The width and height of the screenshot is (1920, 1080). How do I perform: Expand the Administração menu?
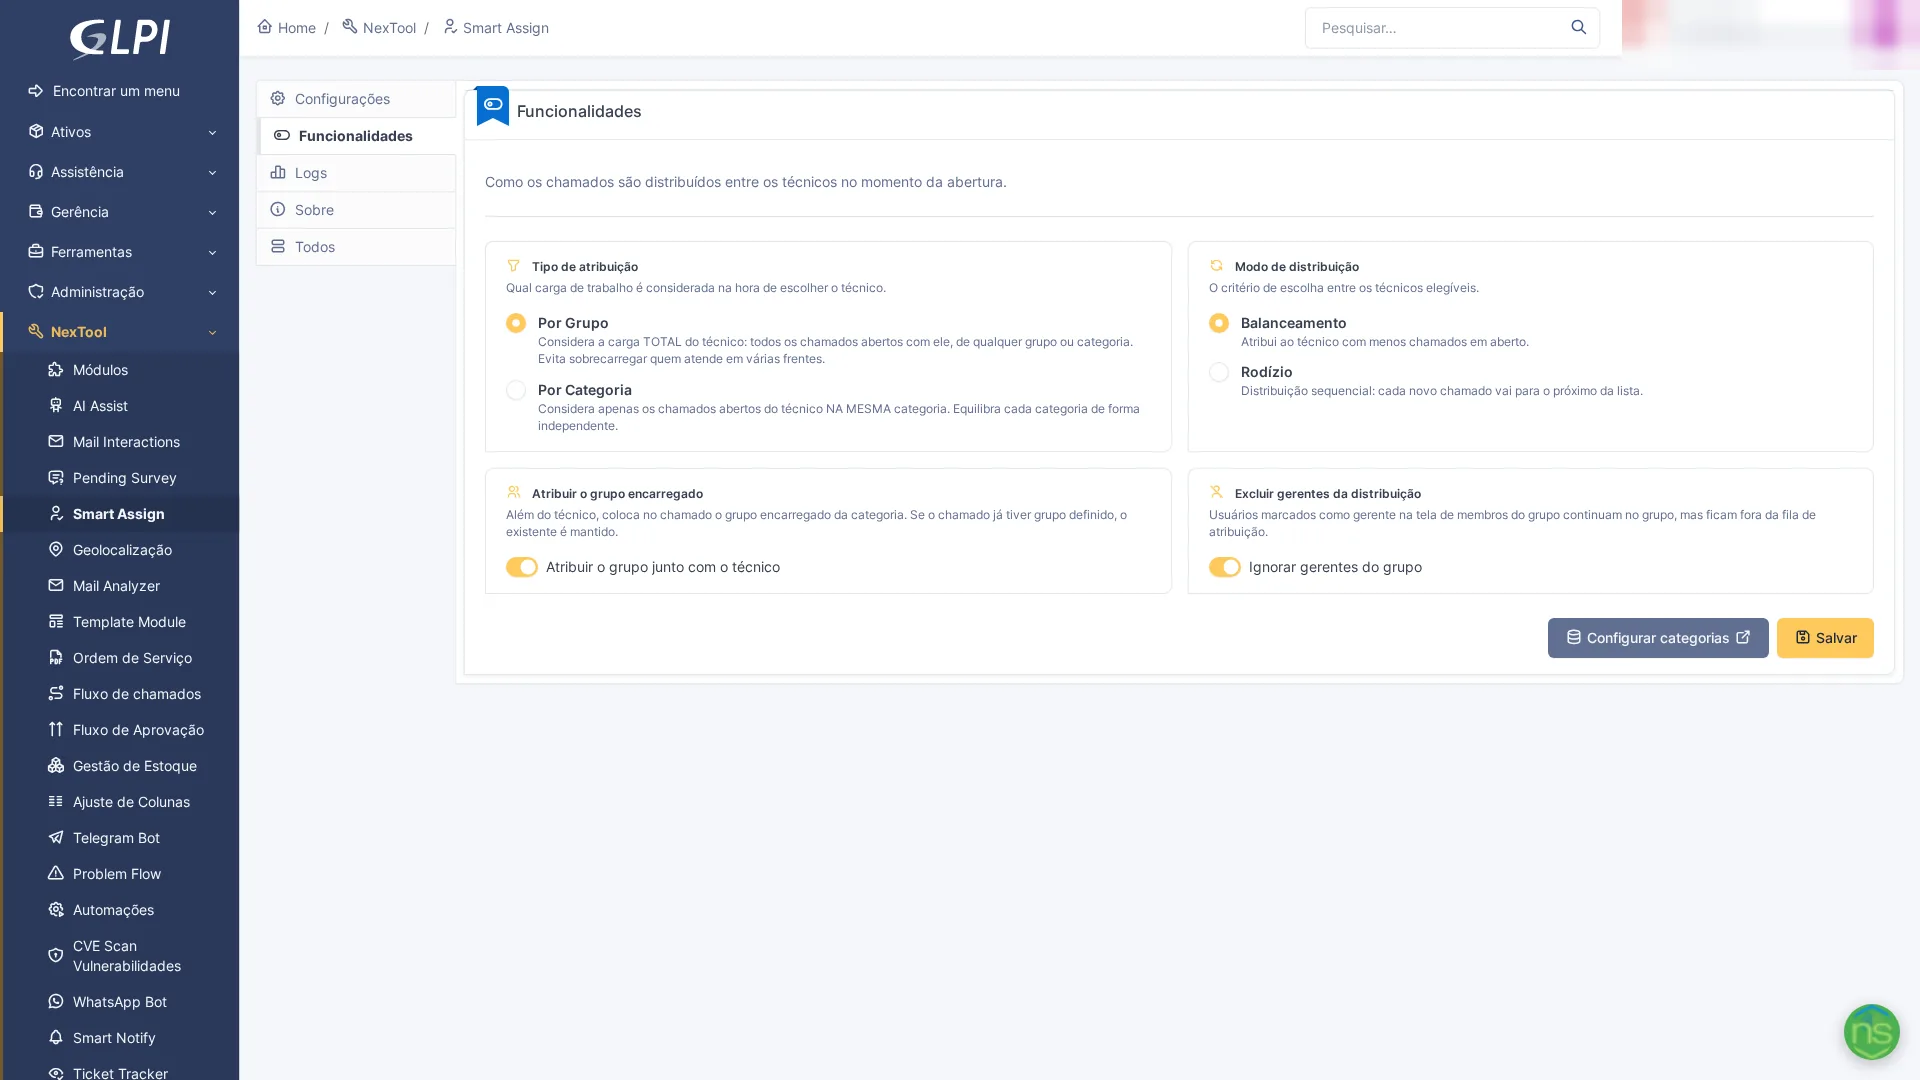tap(120, 292)
